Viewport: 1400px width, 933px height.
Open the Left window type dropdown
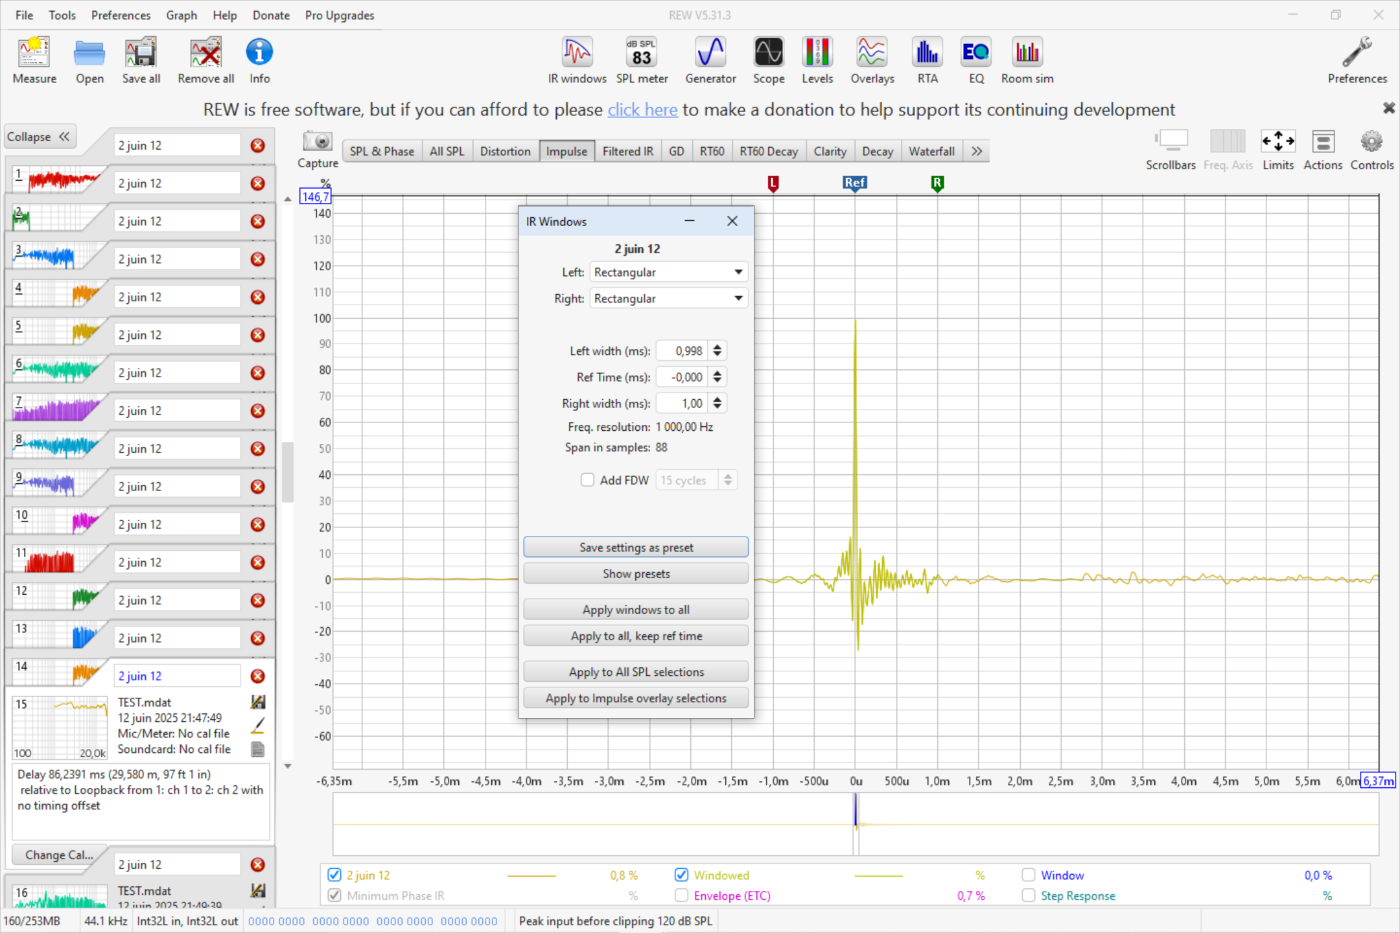668,272
